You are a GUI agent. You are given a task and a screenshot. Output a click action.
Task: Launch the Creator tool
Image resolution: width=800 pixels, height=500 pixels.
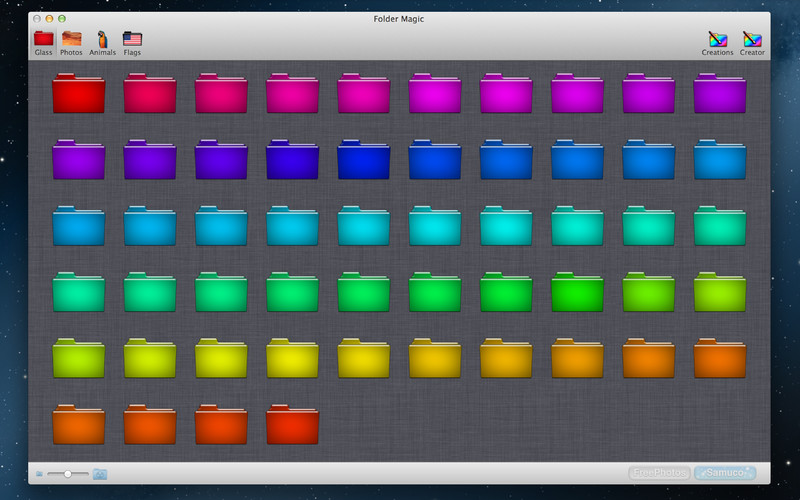(752, 43)
